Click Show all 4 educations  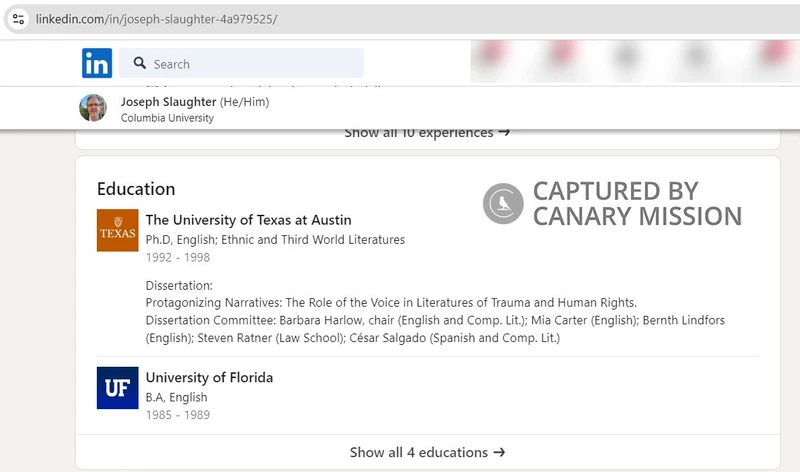click(x=428, y=452)
